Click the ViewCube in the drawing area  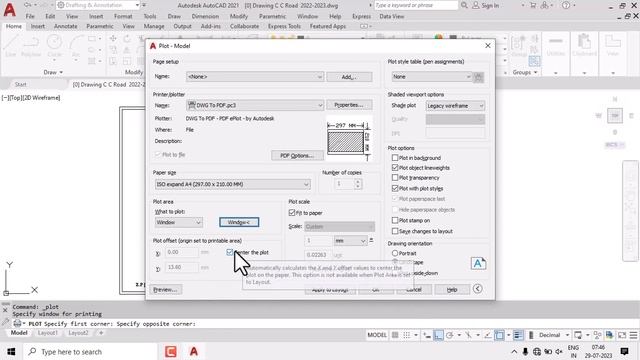(x=615, y=116)
